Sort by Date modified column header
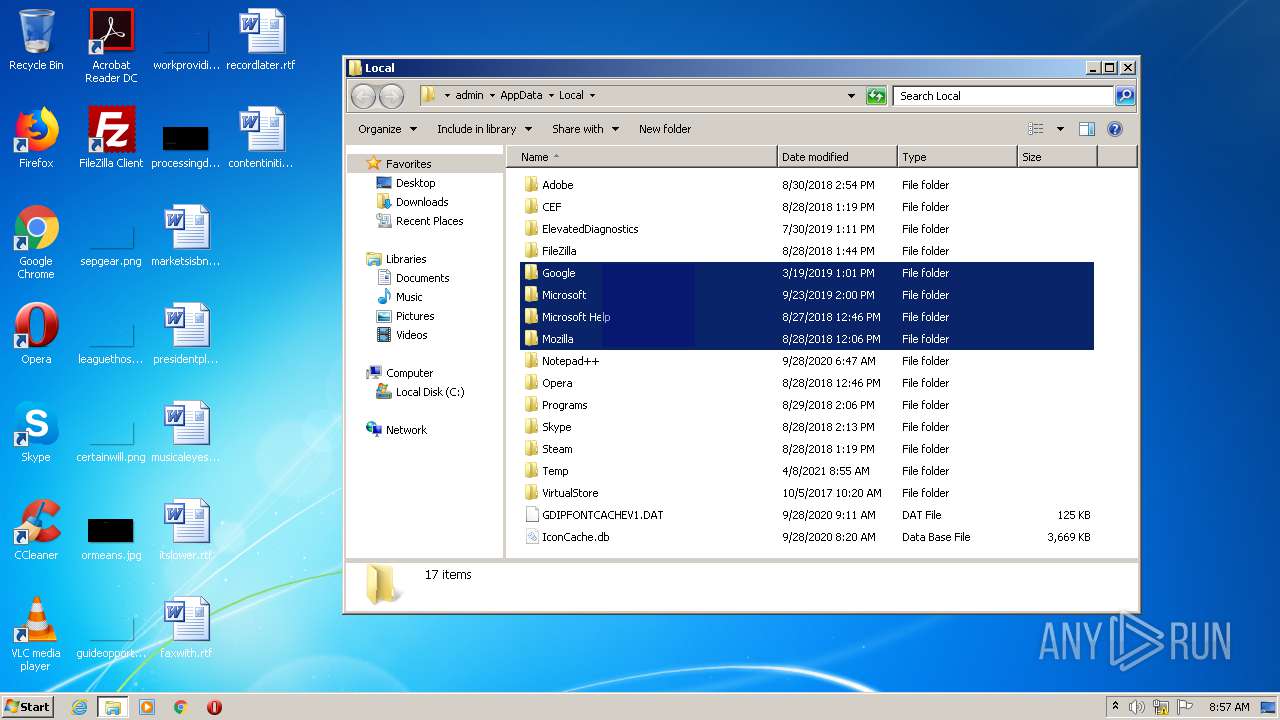 click(837, 157)
